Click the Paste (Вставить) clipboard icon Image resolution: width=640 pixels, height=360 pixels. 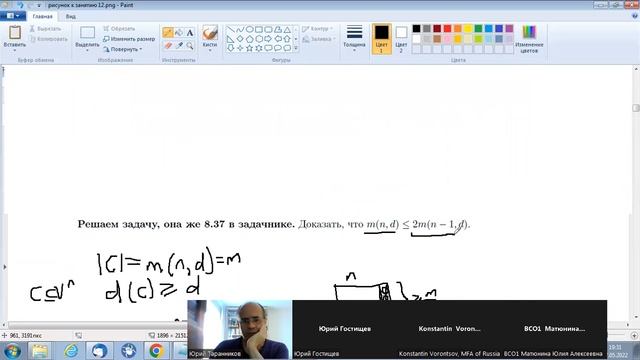(x=15, y=33)
